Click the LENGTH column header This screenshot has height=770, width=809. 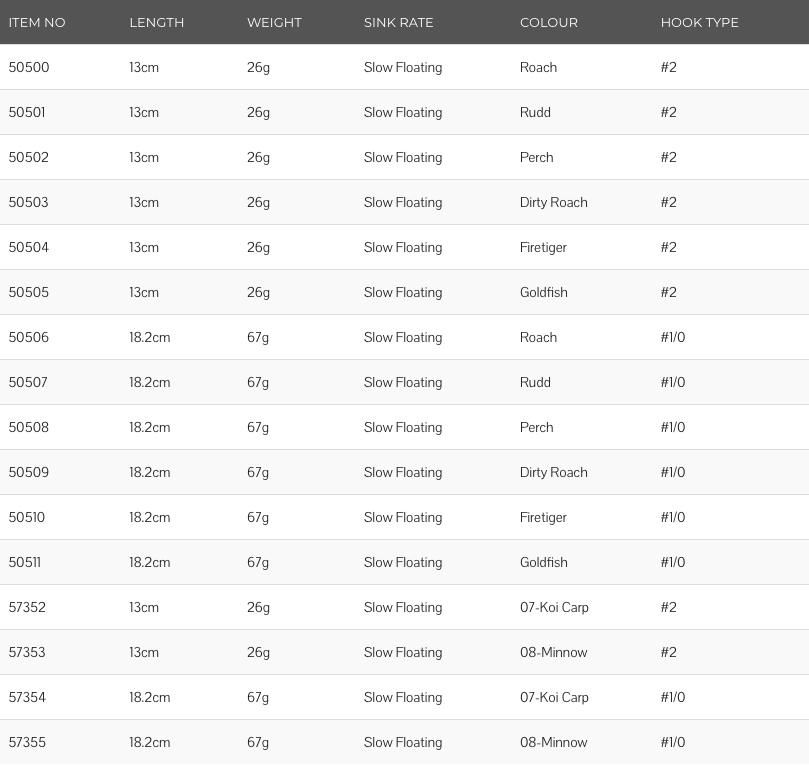[156, 23]
